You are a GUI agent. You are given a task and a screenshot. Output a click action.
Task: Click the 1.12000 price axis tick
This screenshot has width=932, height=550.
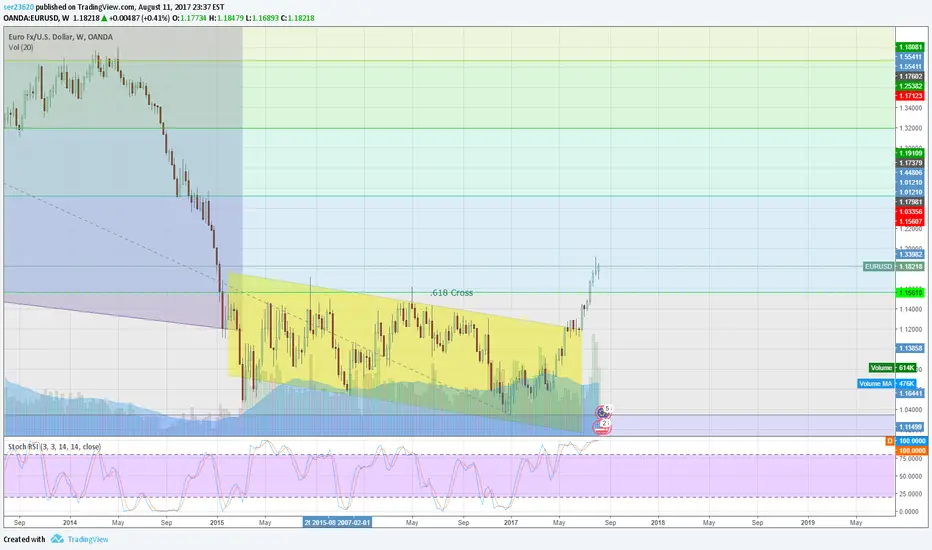910,329
